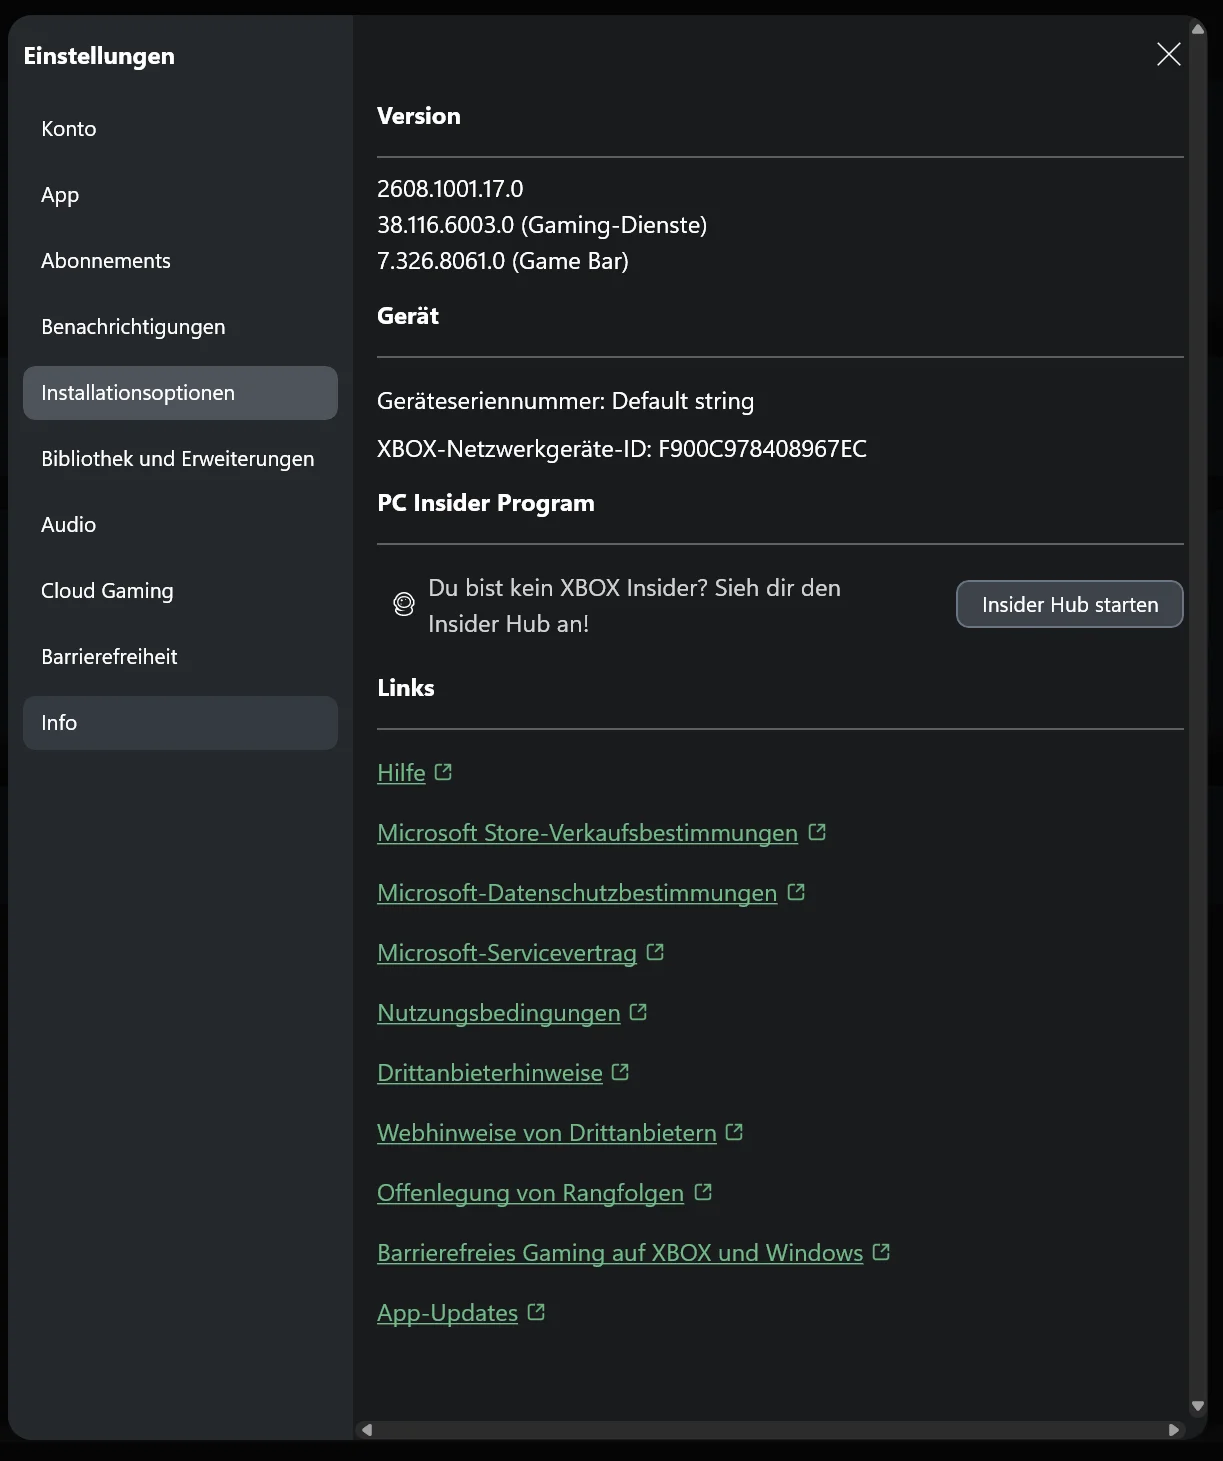This screenshot has width=1223, height=1461.
Task: Follow the Webhinweise von Drittanbietern link
Action: [x=547, y=1133]
